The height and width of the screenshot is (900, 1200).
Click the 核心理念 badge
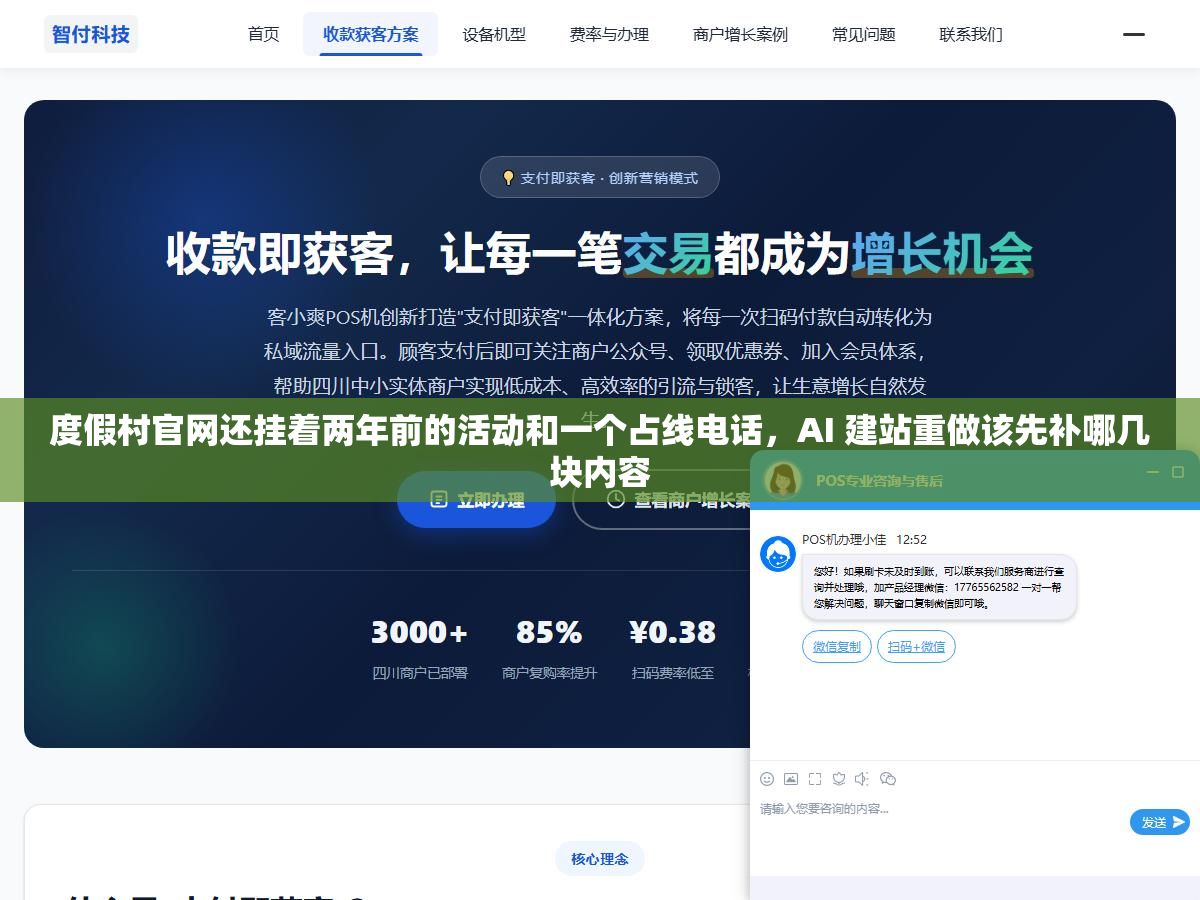[600, 859]
